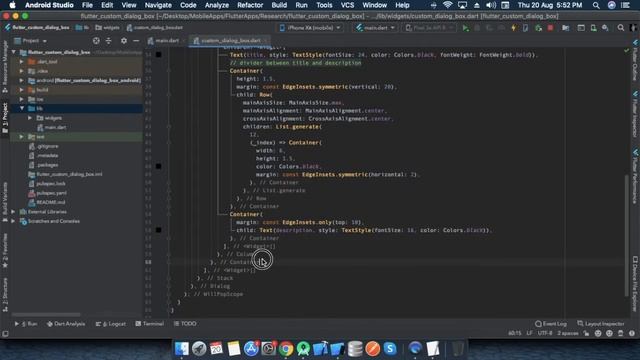This screenshot has height=360, width=640.
Task: Open App Store from the Dock
Action: click(251, 349)
